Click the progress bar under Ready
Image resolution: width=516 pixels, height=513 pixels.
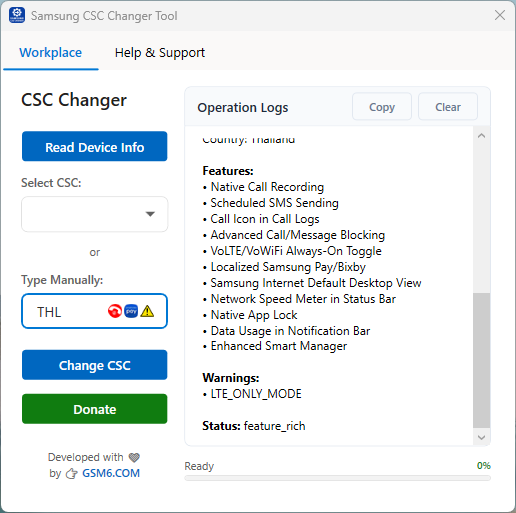[337, 478]
